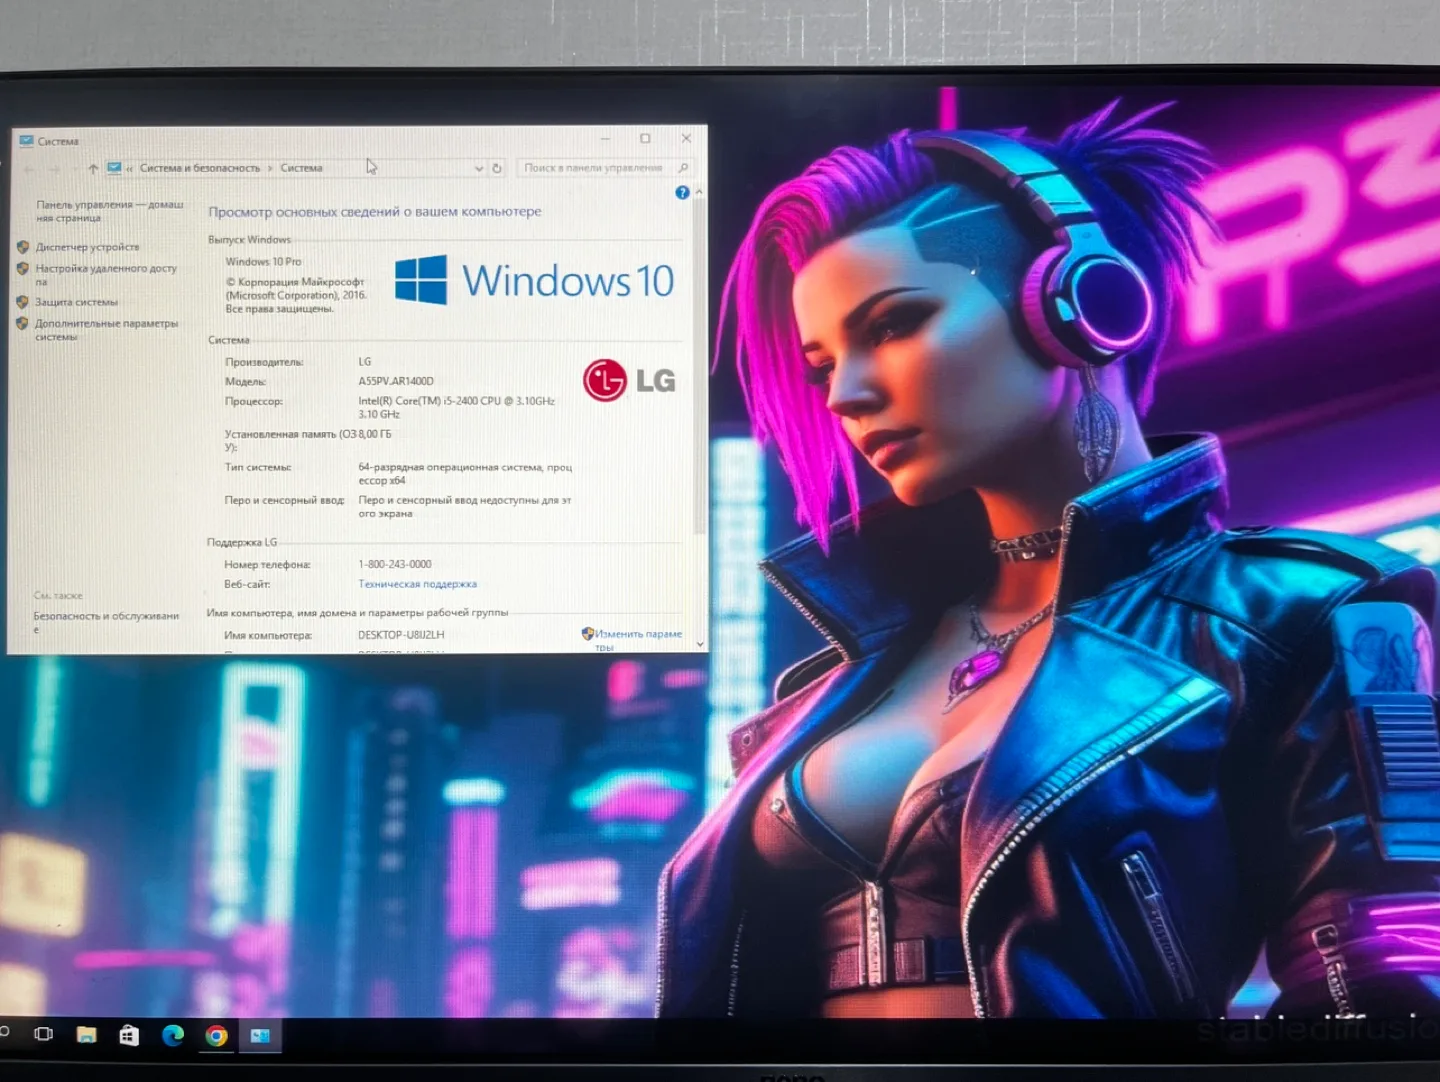This screenshot has width=1440, height=1082.
Task: Open File Explorer from the taskbar
Action: coord(87,1035)
